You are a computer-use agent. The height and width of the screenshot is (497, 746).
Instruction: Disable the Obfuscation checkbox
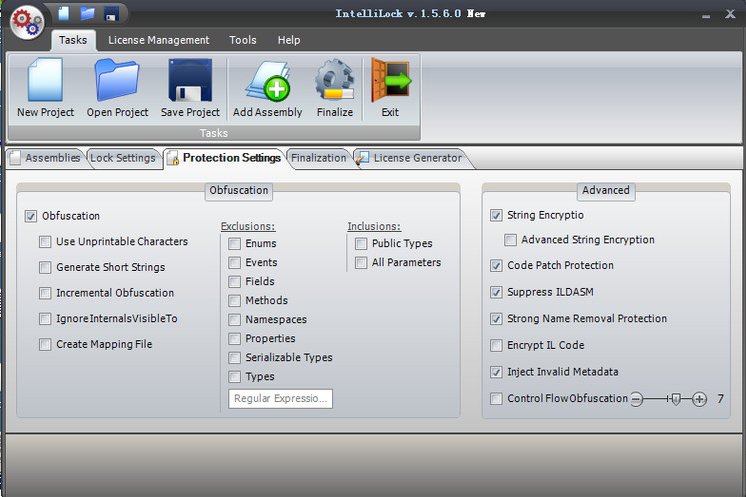click(31, 216)
